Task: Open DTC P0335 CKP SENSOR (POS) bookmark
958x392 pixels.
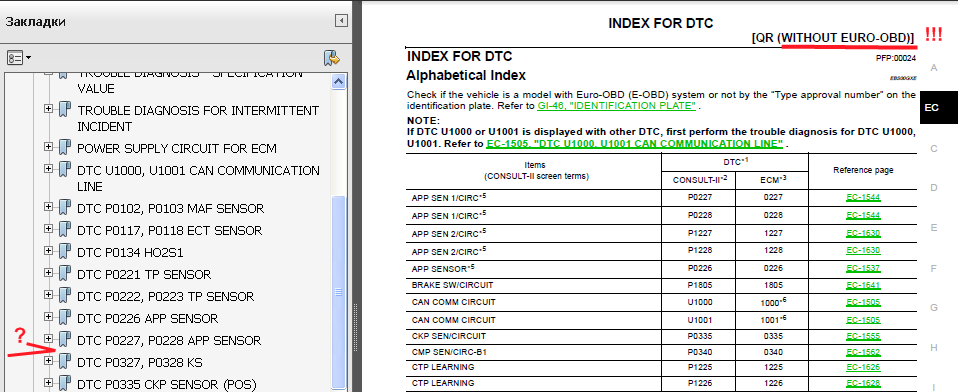Action: point(167,385)
